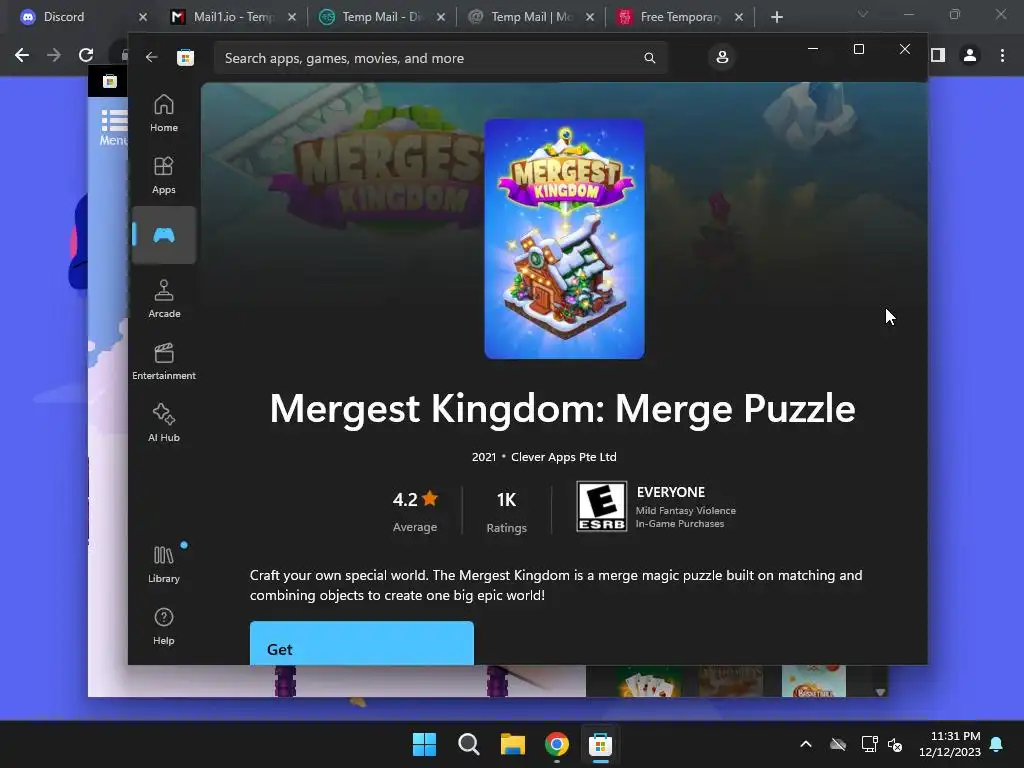
Task: Click the search magnifier icon in Store
Action: [x=649, y=58]
